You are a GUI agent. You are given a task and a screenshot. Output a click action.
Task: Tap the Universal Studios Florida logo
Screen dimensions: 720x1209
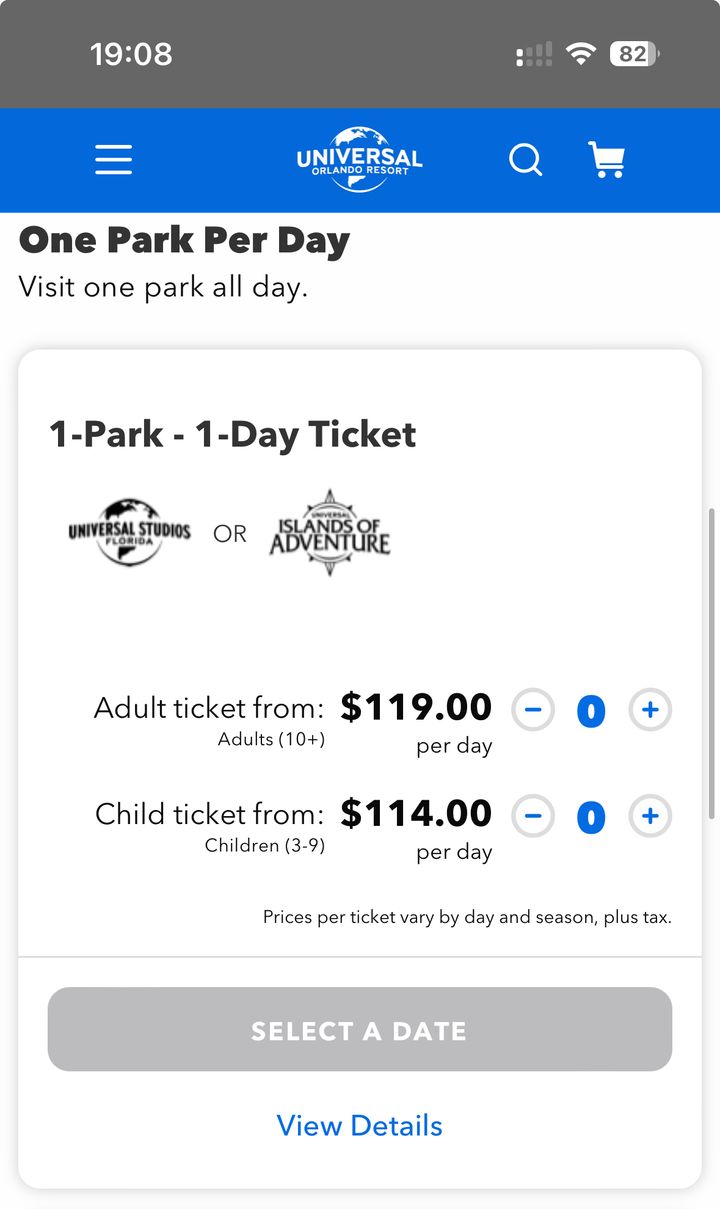(129, 533)
